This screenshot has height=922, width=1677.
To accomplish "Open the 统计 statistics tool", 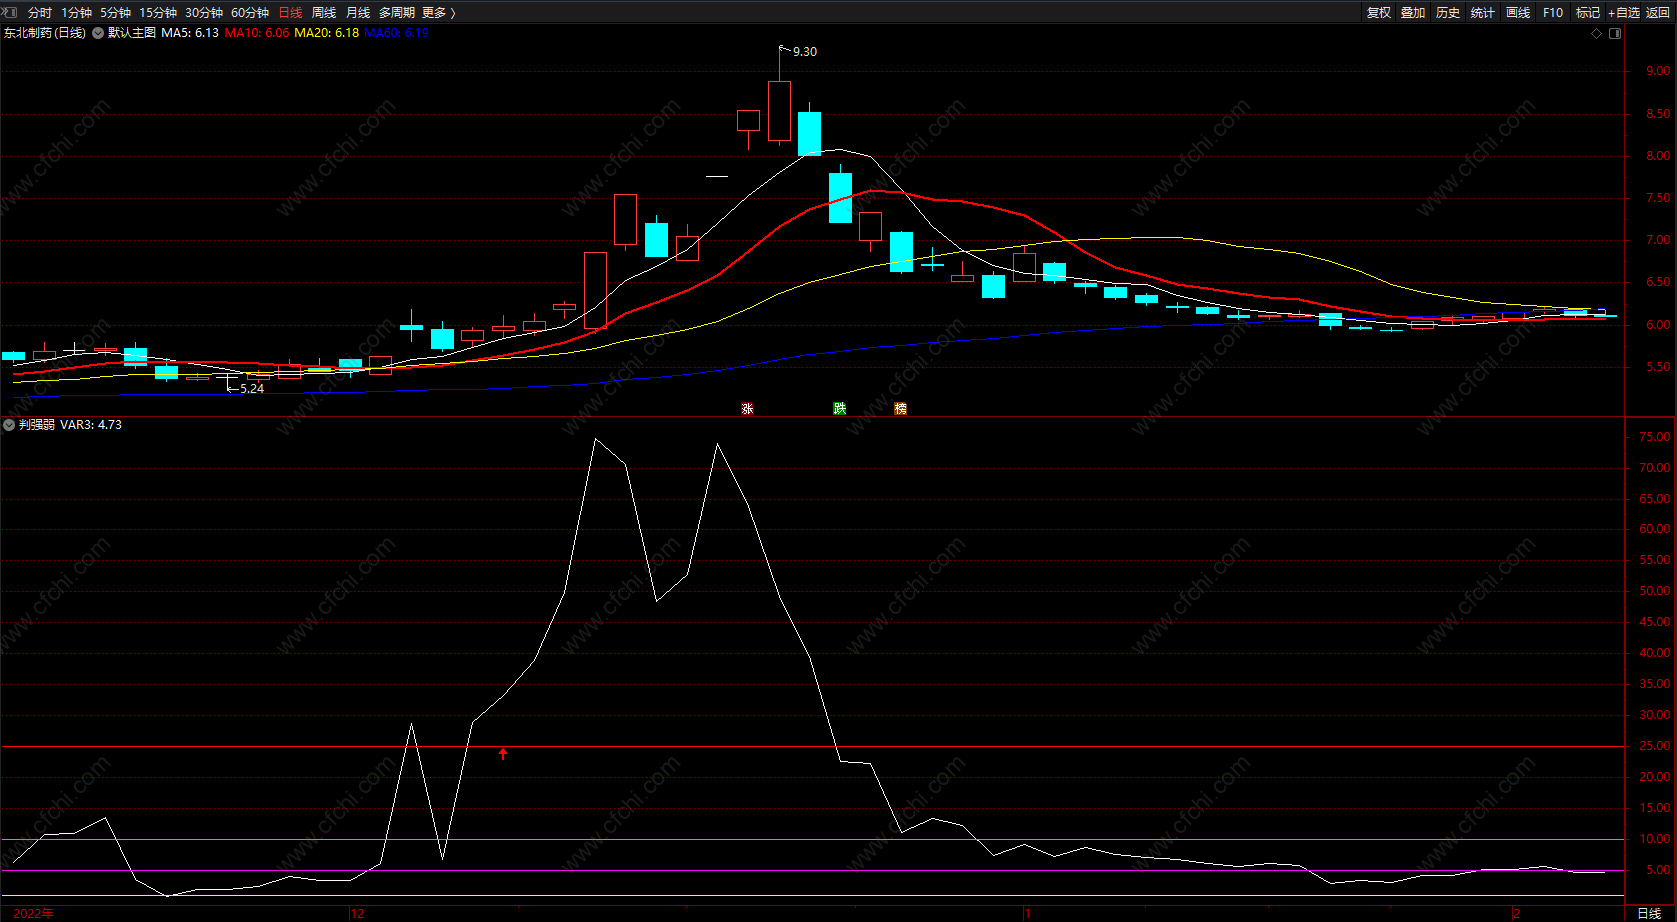I will (x=1483, y=13).
